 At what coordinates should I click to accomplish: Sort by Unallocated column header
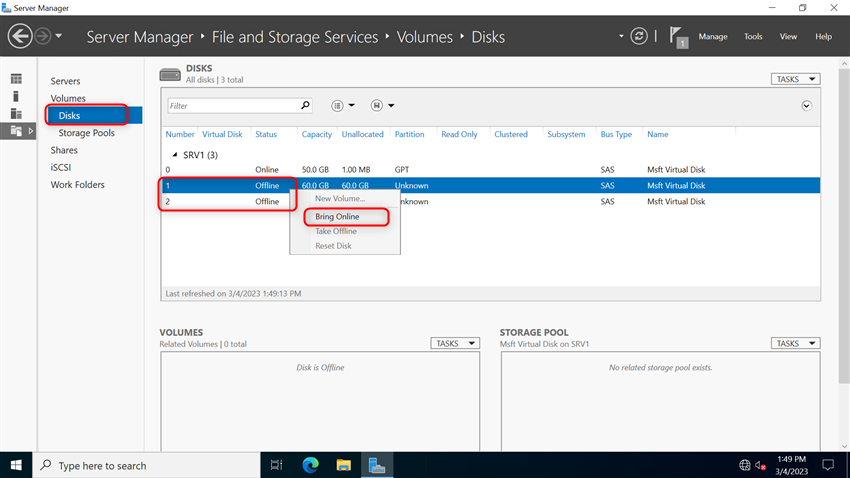[x=362, y=134]
